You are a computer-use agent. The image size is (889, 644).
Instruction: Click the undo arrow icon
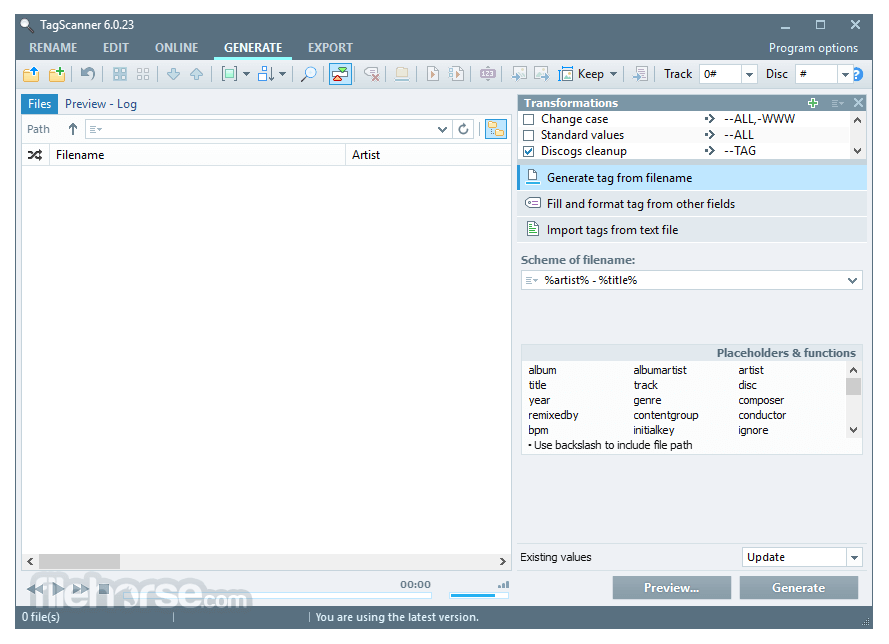tap(87, 74)
